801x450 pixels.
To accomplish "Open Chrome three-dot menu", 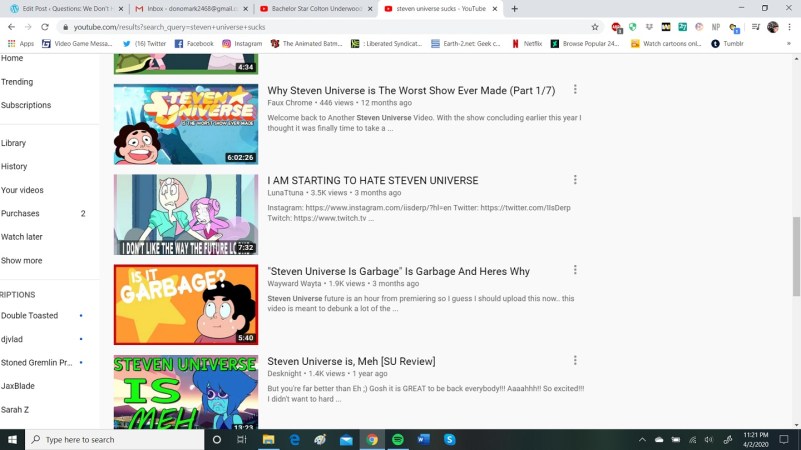I will point(790,27).
